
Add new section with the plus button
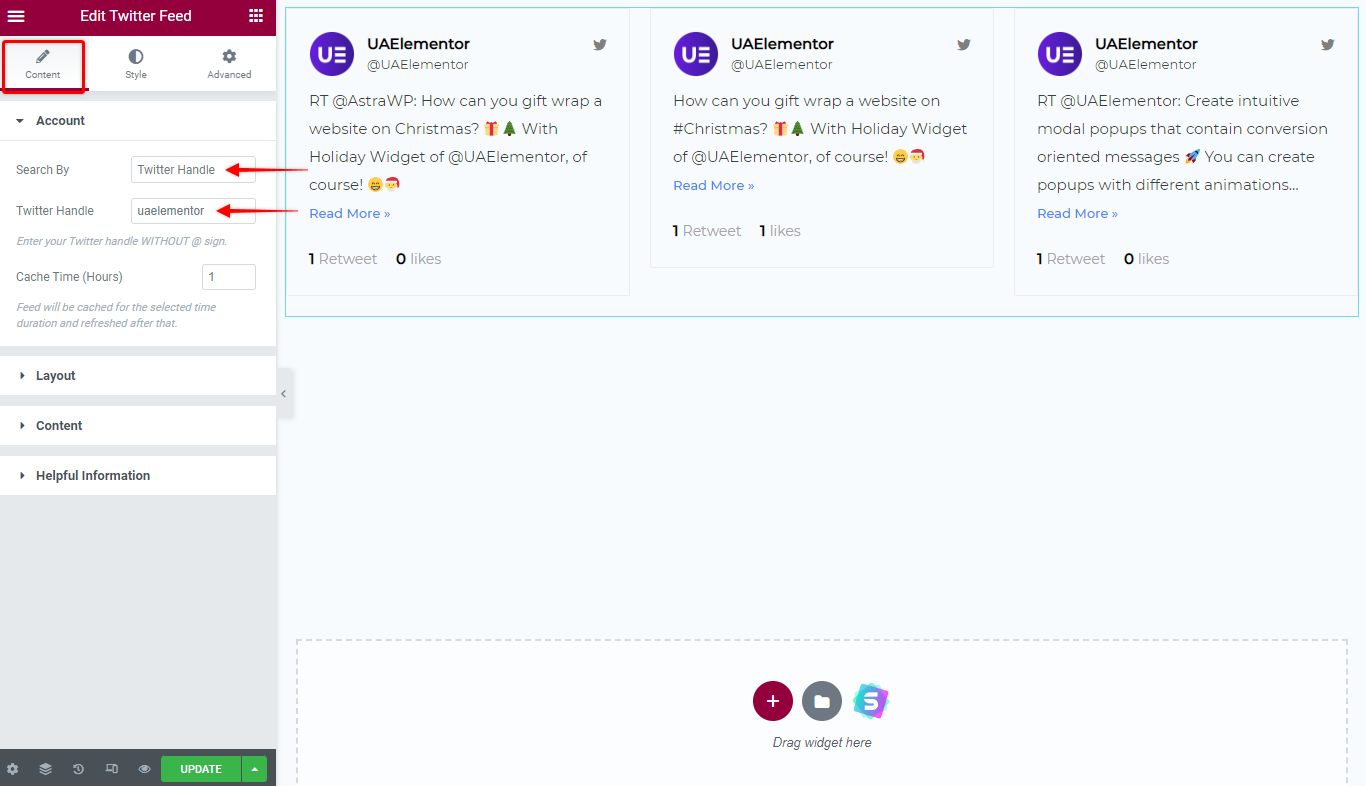(773, 702)
